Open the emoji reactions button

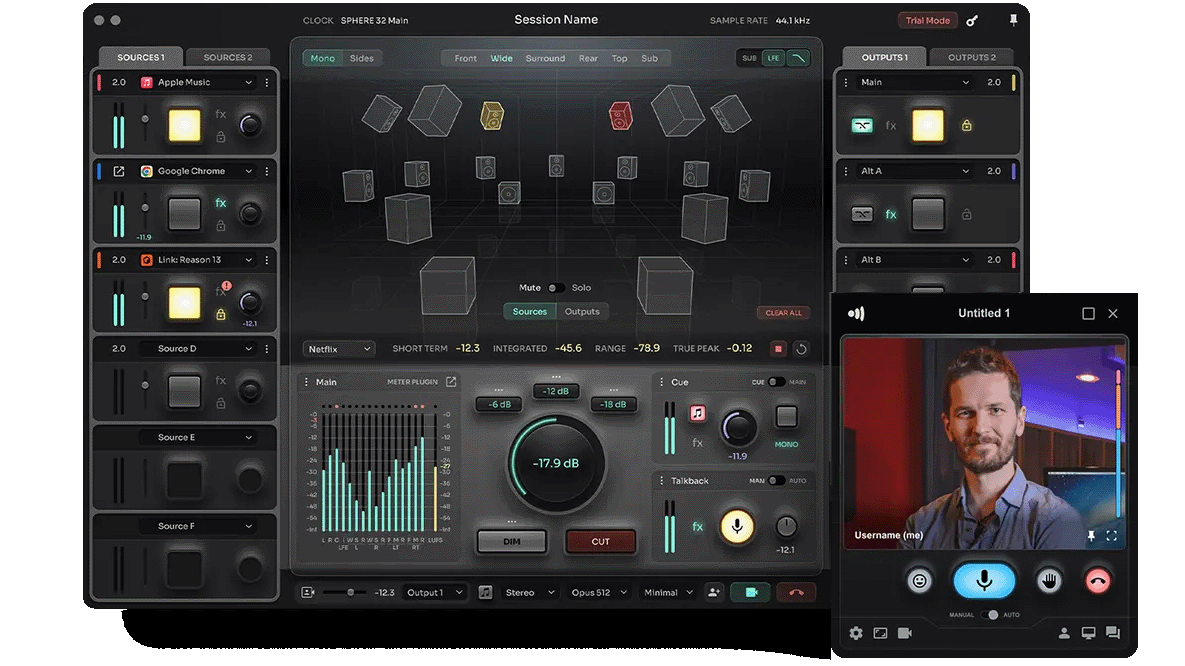click(921, 580)
